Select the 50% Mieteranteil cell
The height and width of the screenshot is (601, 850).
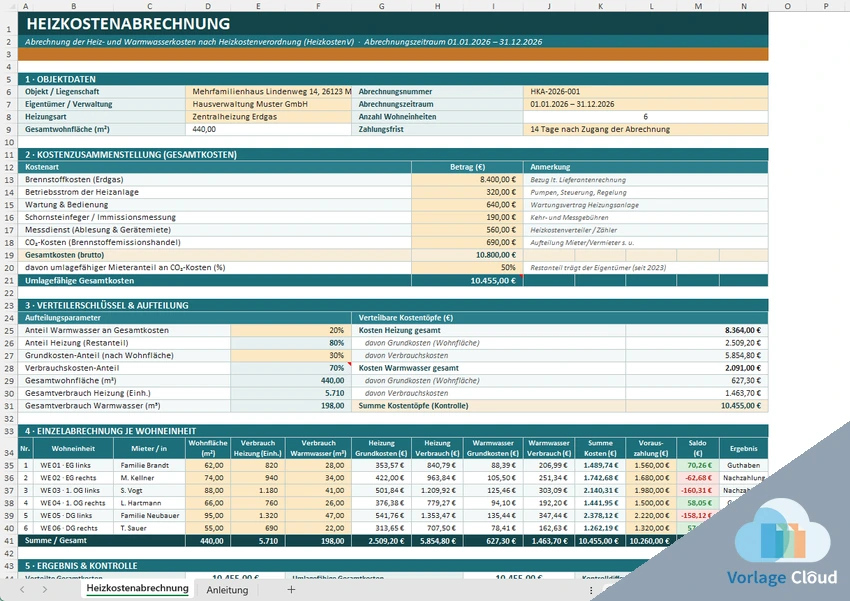pyautogui.click(x=467, y=267)
